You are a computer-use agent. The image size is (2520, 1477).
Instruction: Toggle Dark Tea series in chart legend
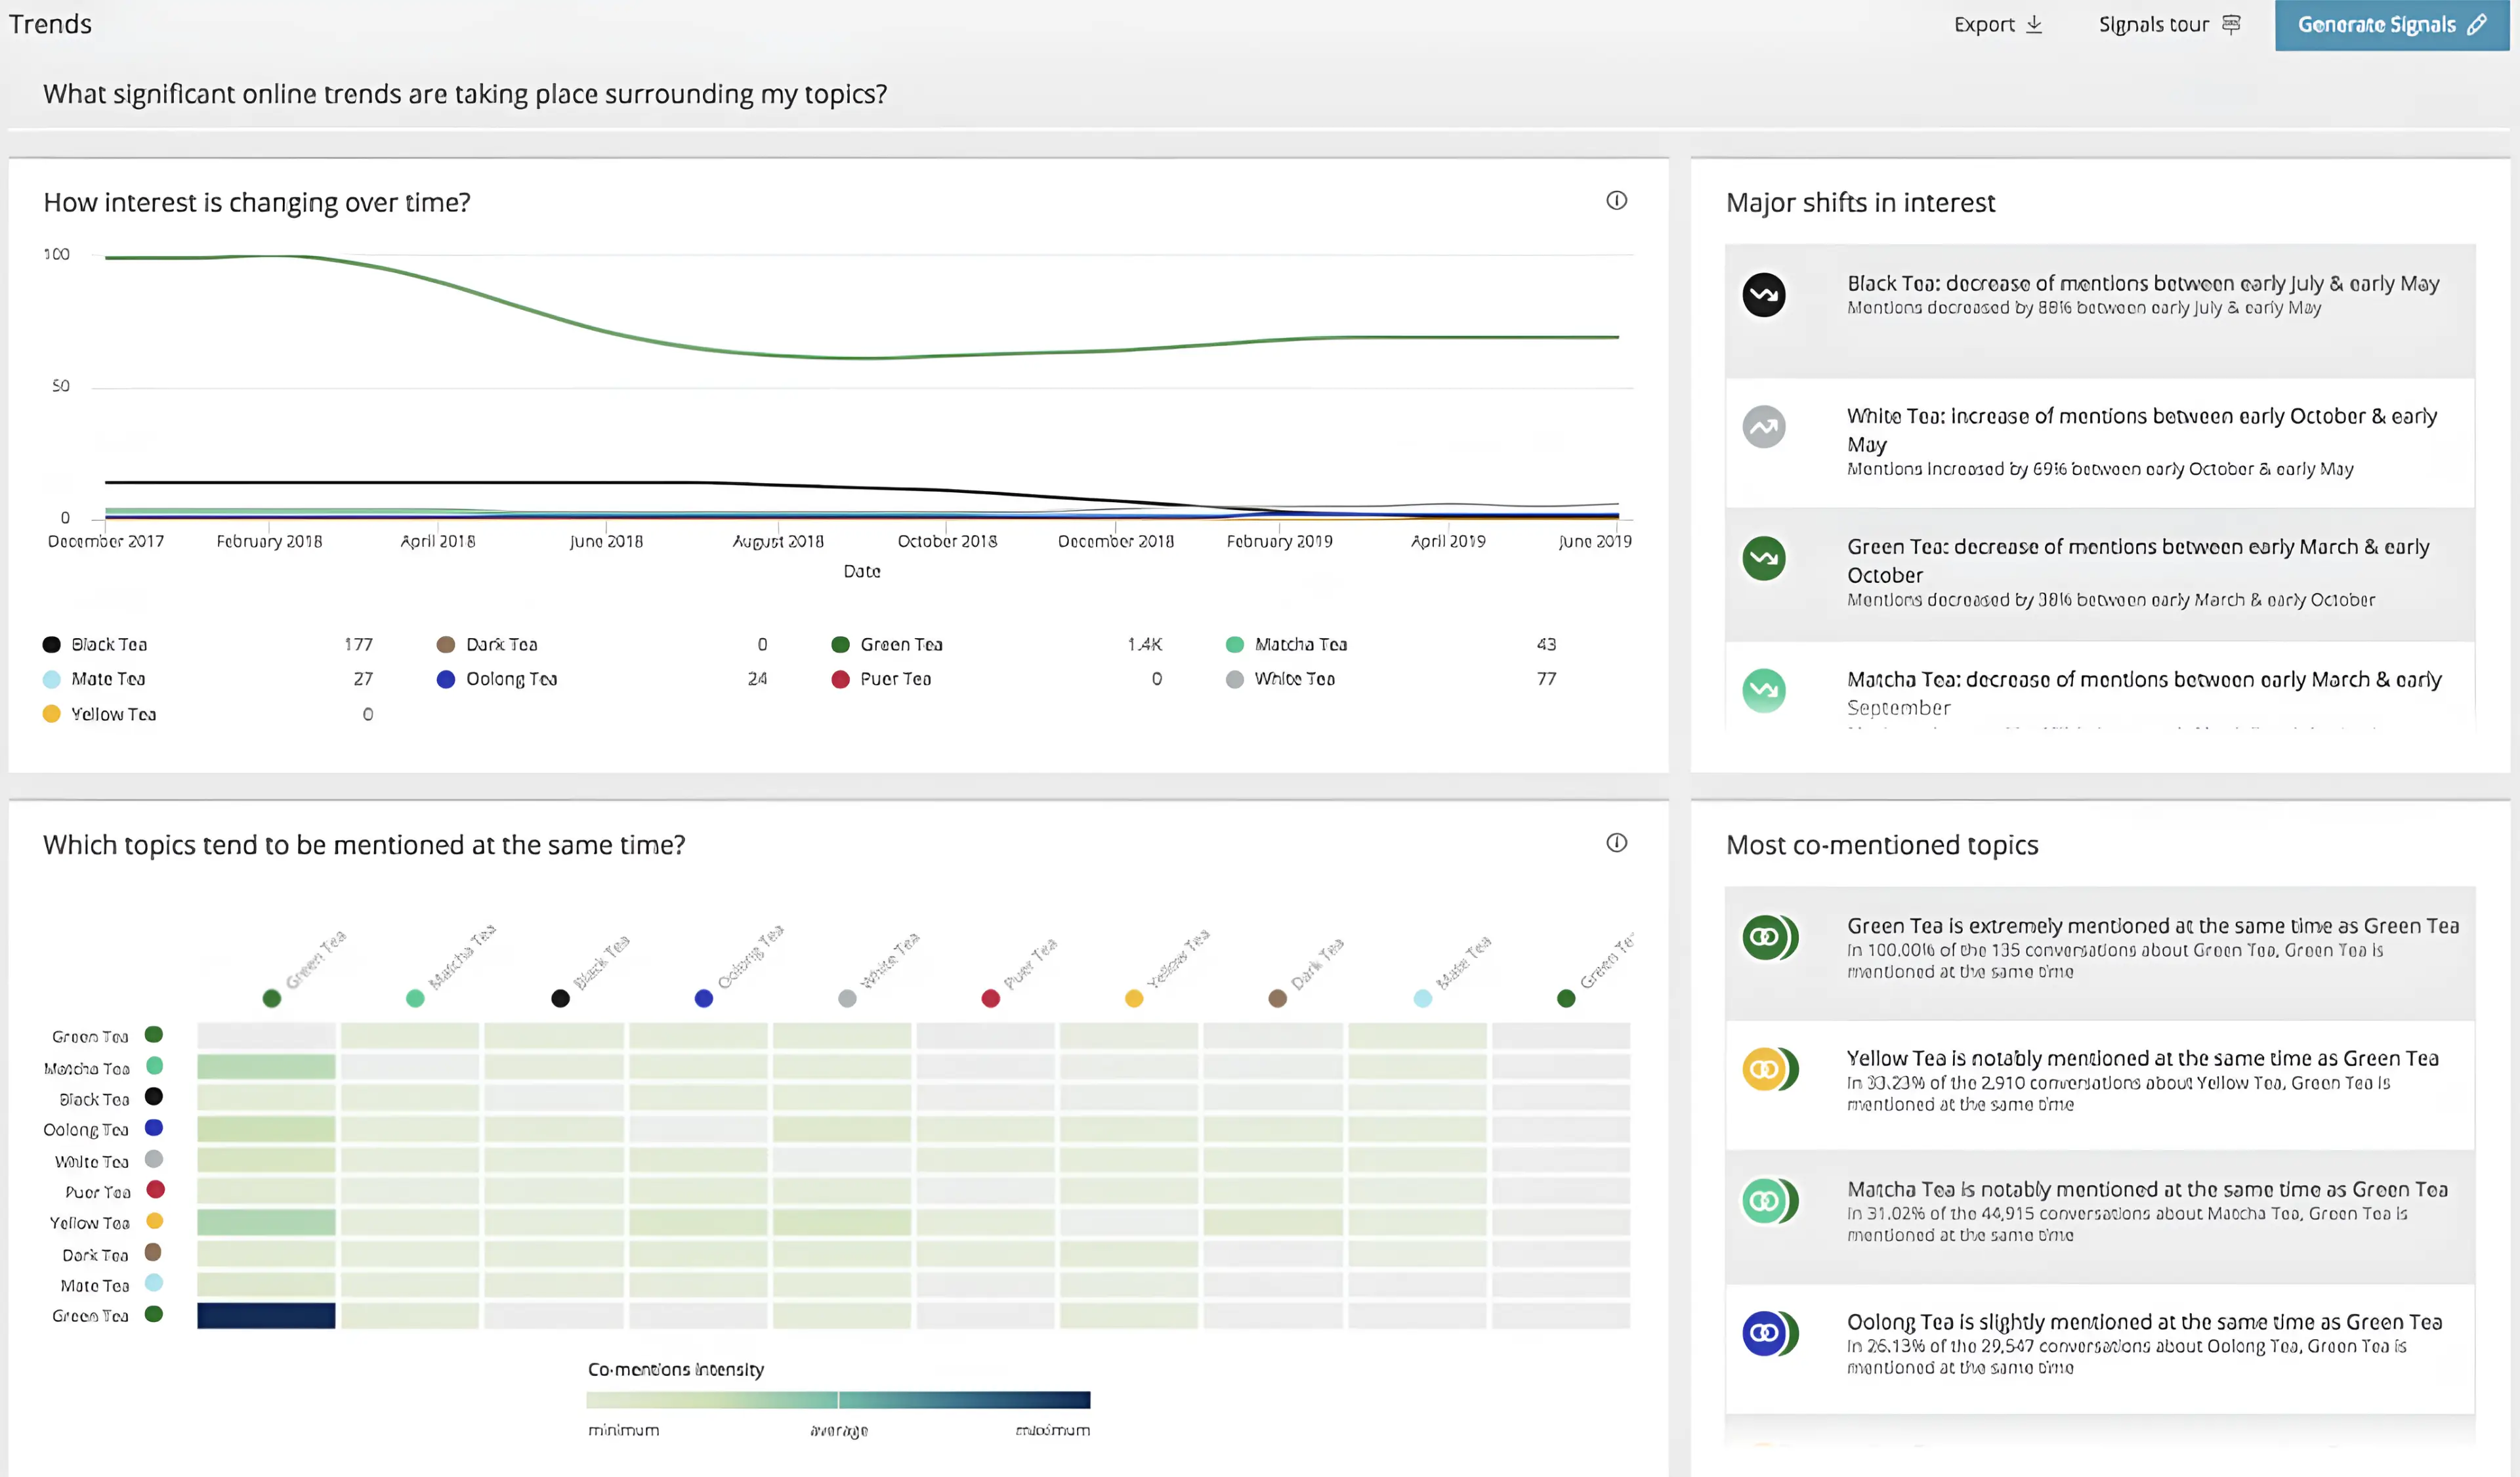488,645
